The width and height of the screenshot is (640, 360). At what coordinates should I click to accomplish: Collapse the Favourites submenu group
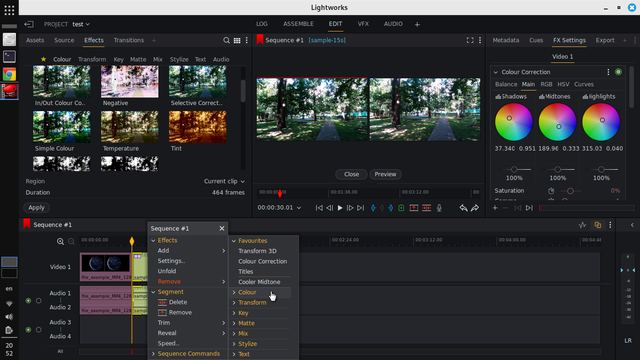(x=234, y=241)
